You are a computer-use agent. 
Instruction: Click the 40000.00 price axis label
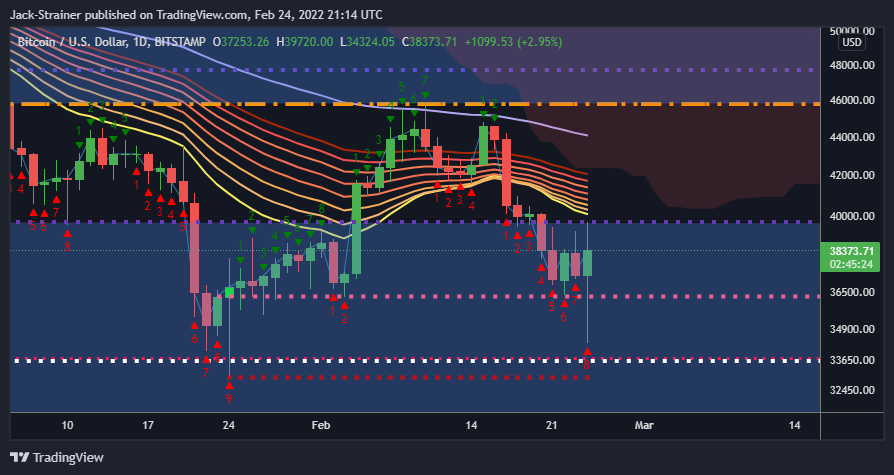click(852, 216)
